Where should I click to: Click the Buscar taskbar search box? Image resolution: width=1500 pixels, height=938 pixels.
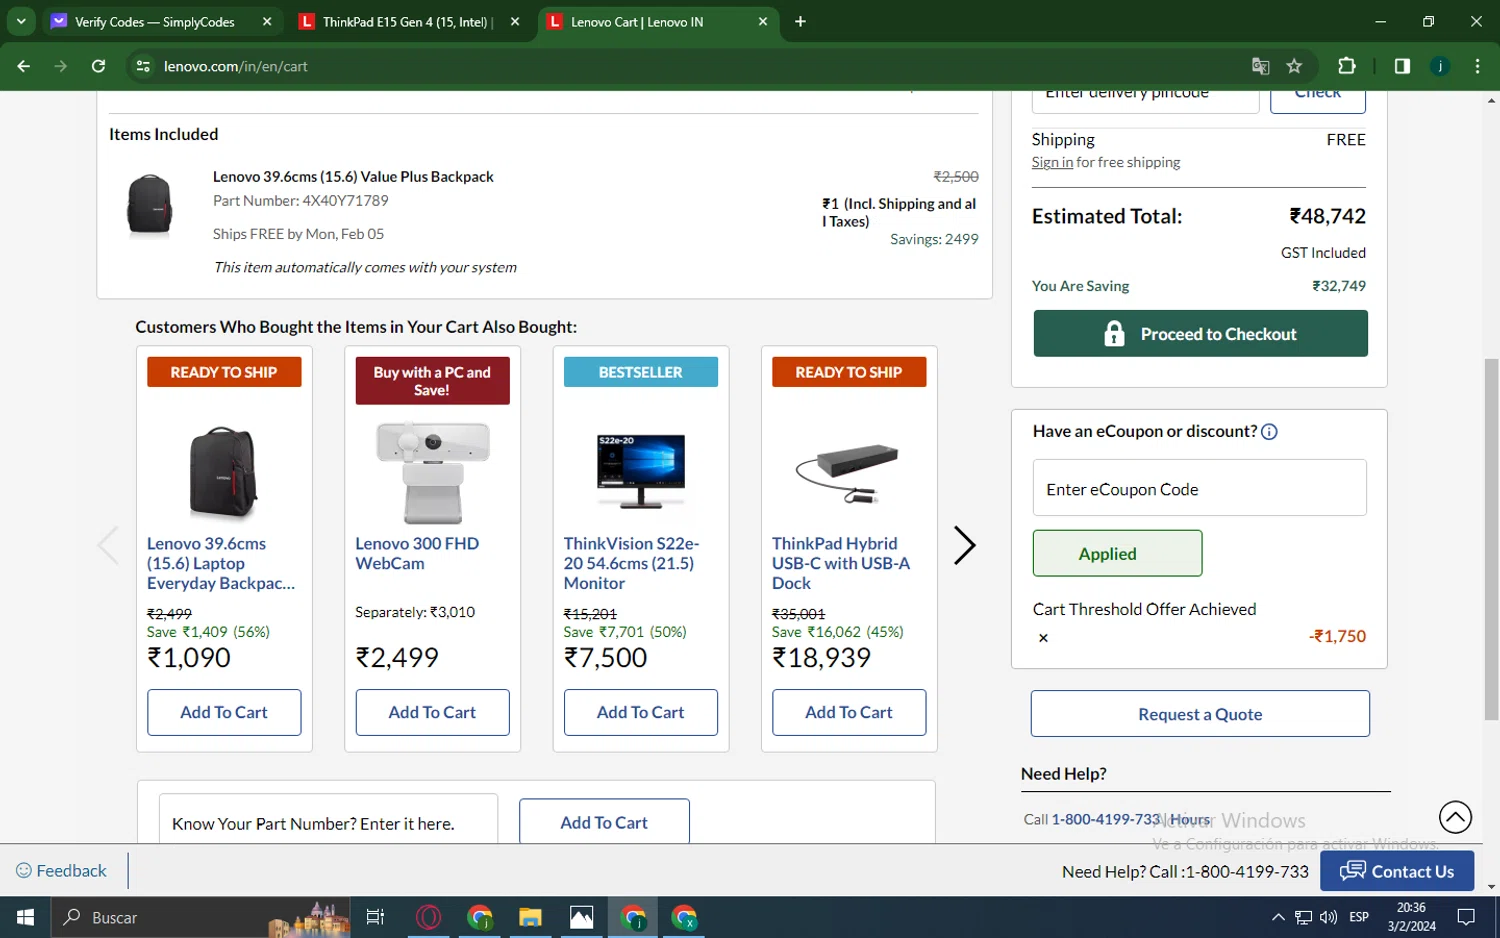[200, 917]
